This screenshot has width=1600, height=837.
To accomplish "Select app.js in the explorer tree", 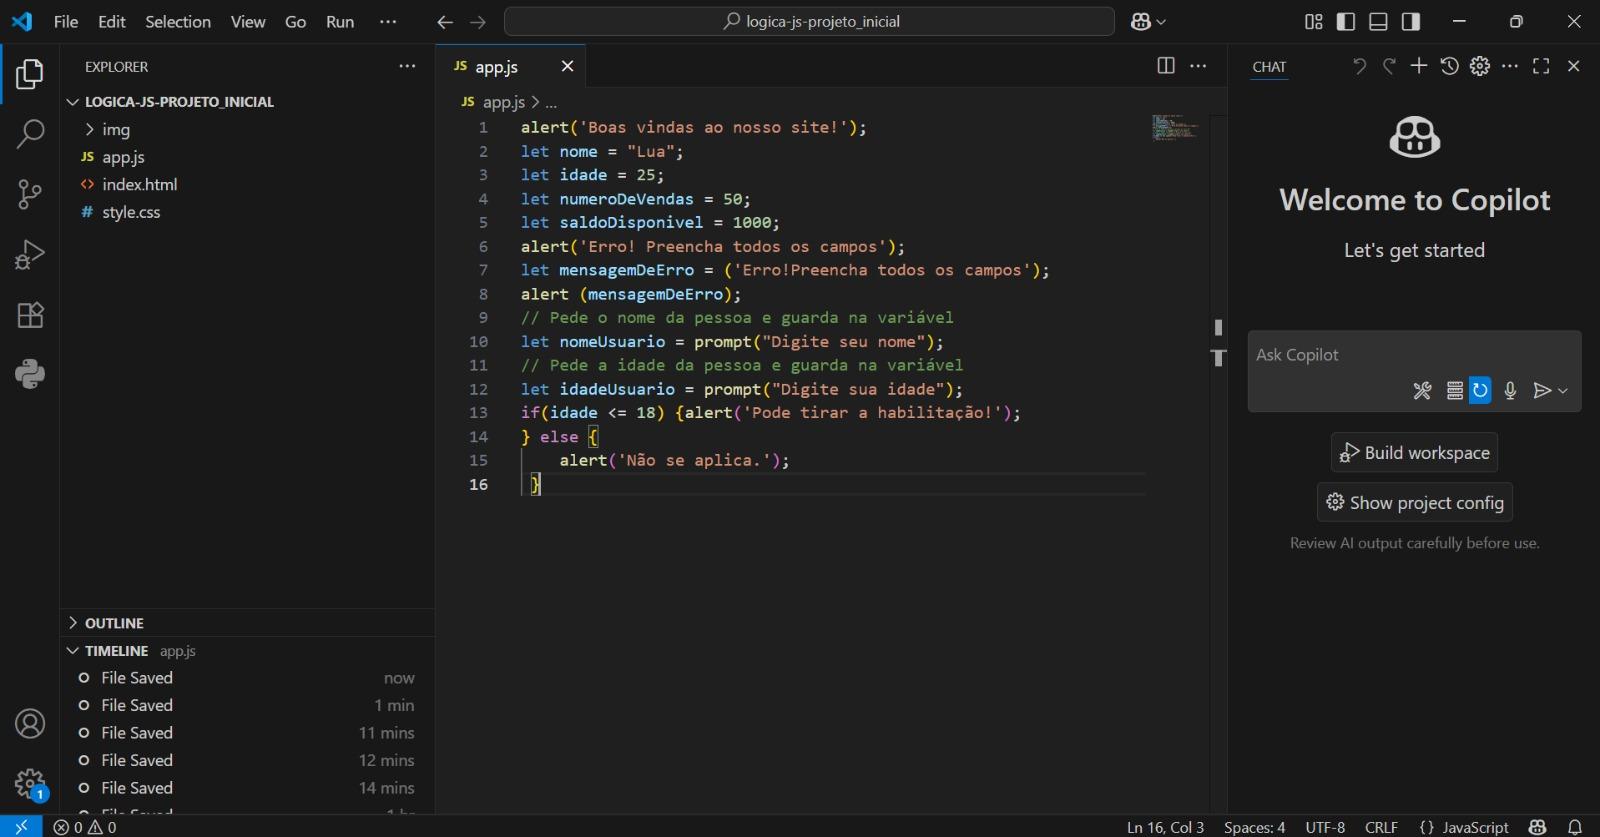I will [x=123, y=157].
